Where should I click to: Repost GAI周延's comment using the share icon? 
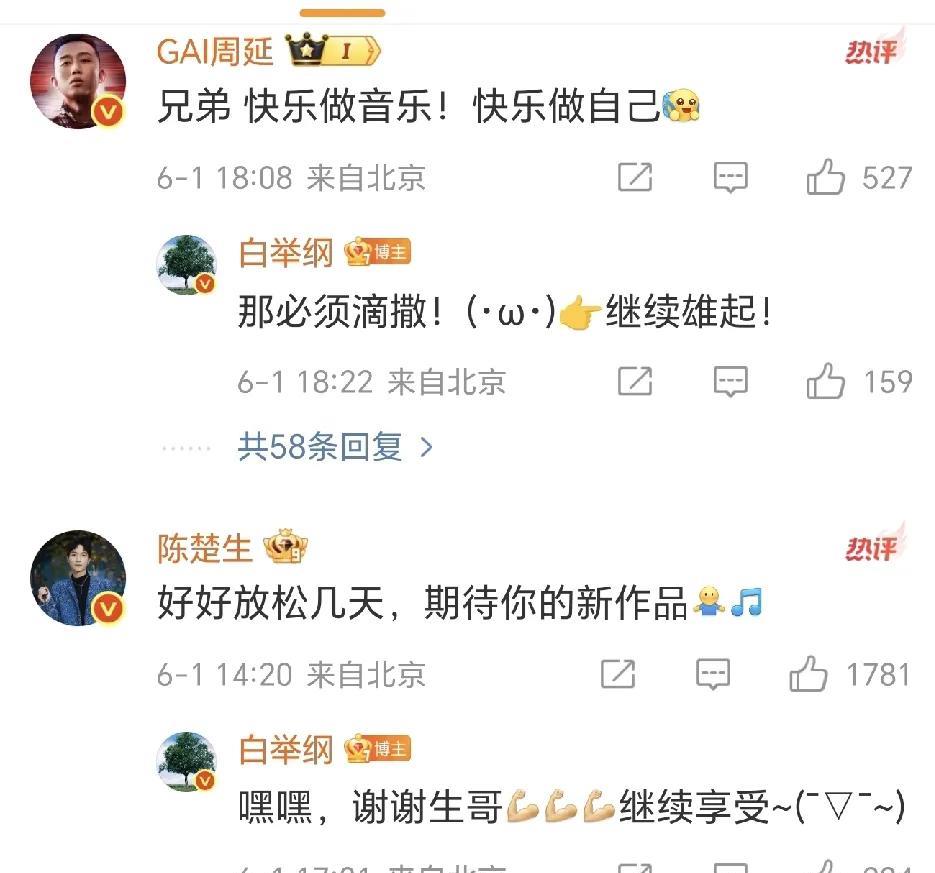pyautogui.click(x=635, y=177)
